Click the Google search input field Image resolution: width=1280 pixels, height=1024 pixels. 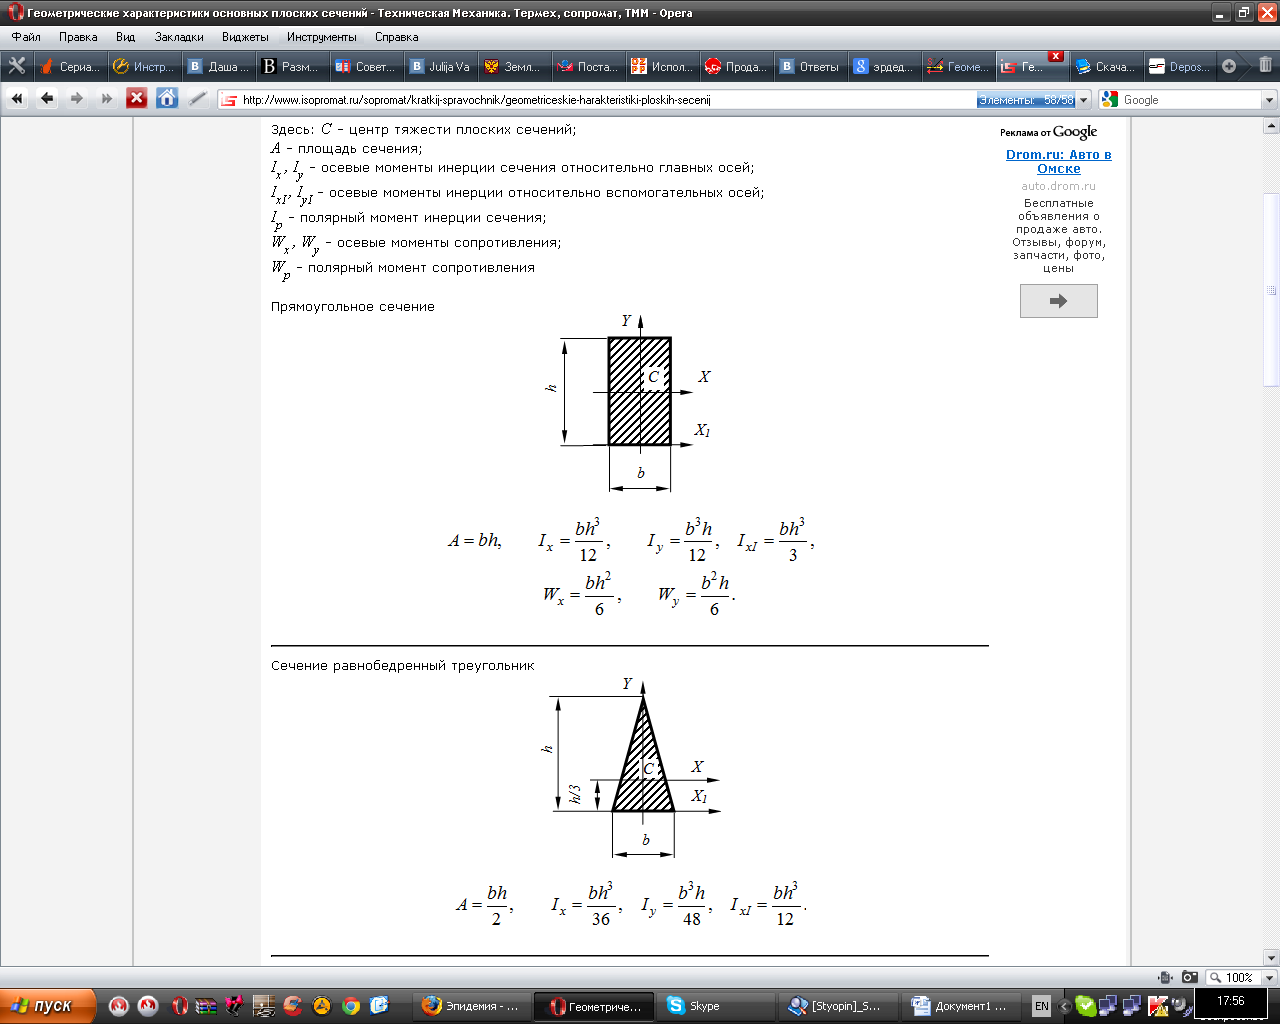point(1191,100)
